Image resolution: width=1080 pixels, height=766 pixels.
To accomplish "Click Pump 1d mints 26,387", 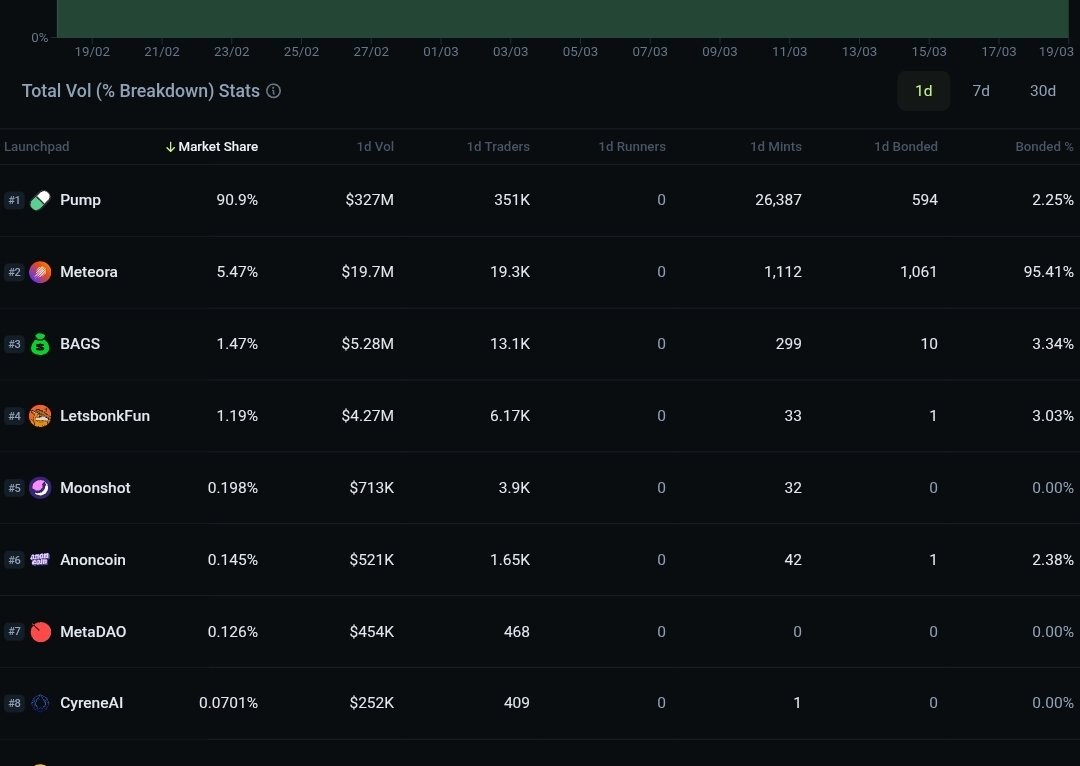I will (778, 200).
